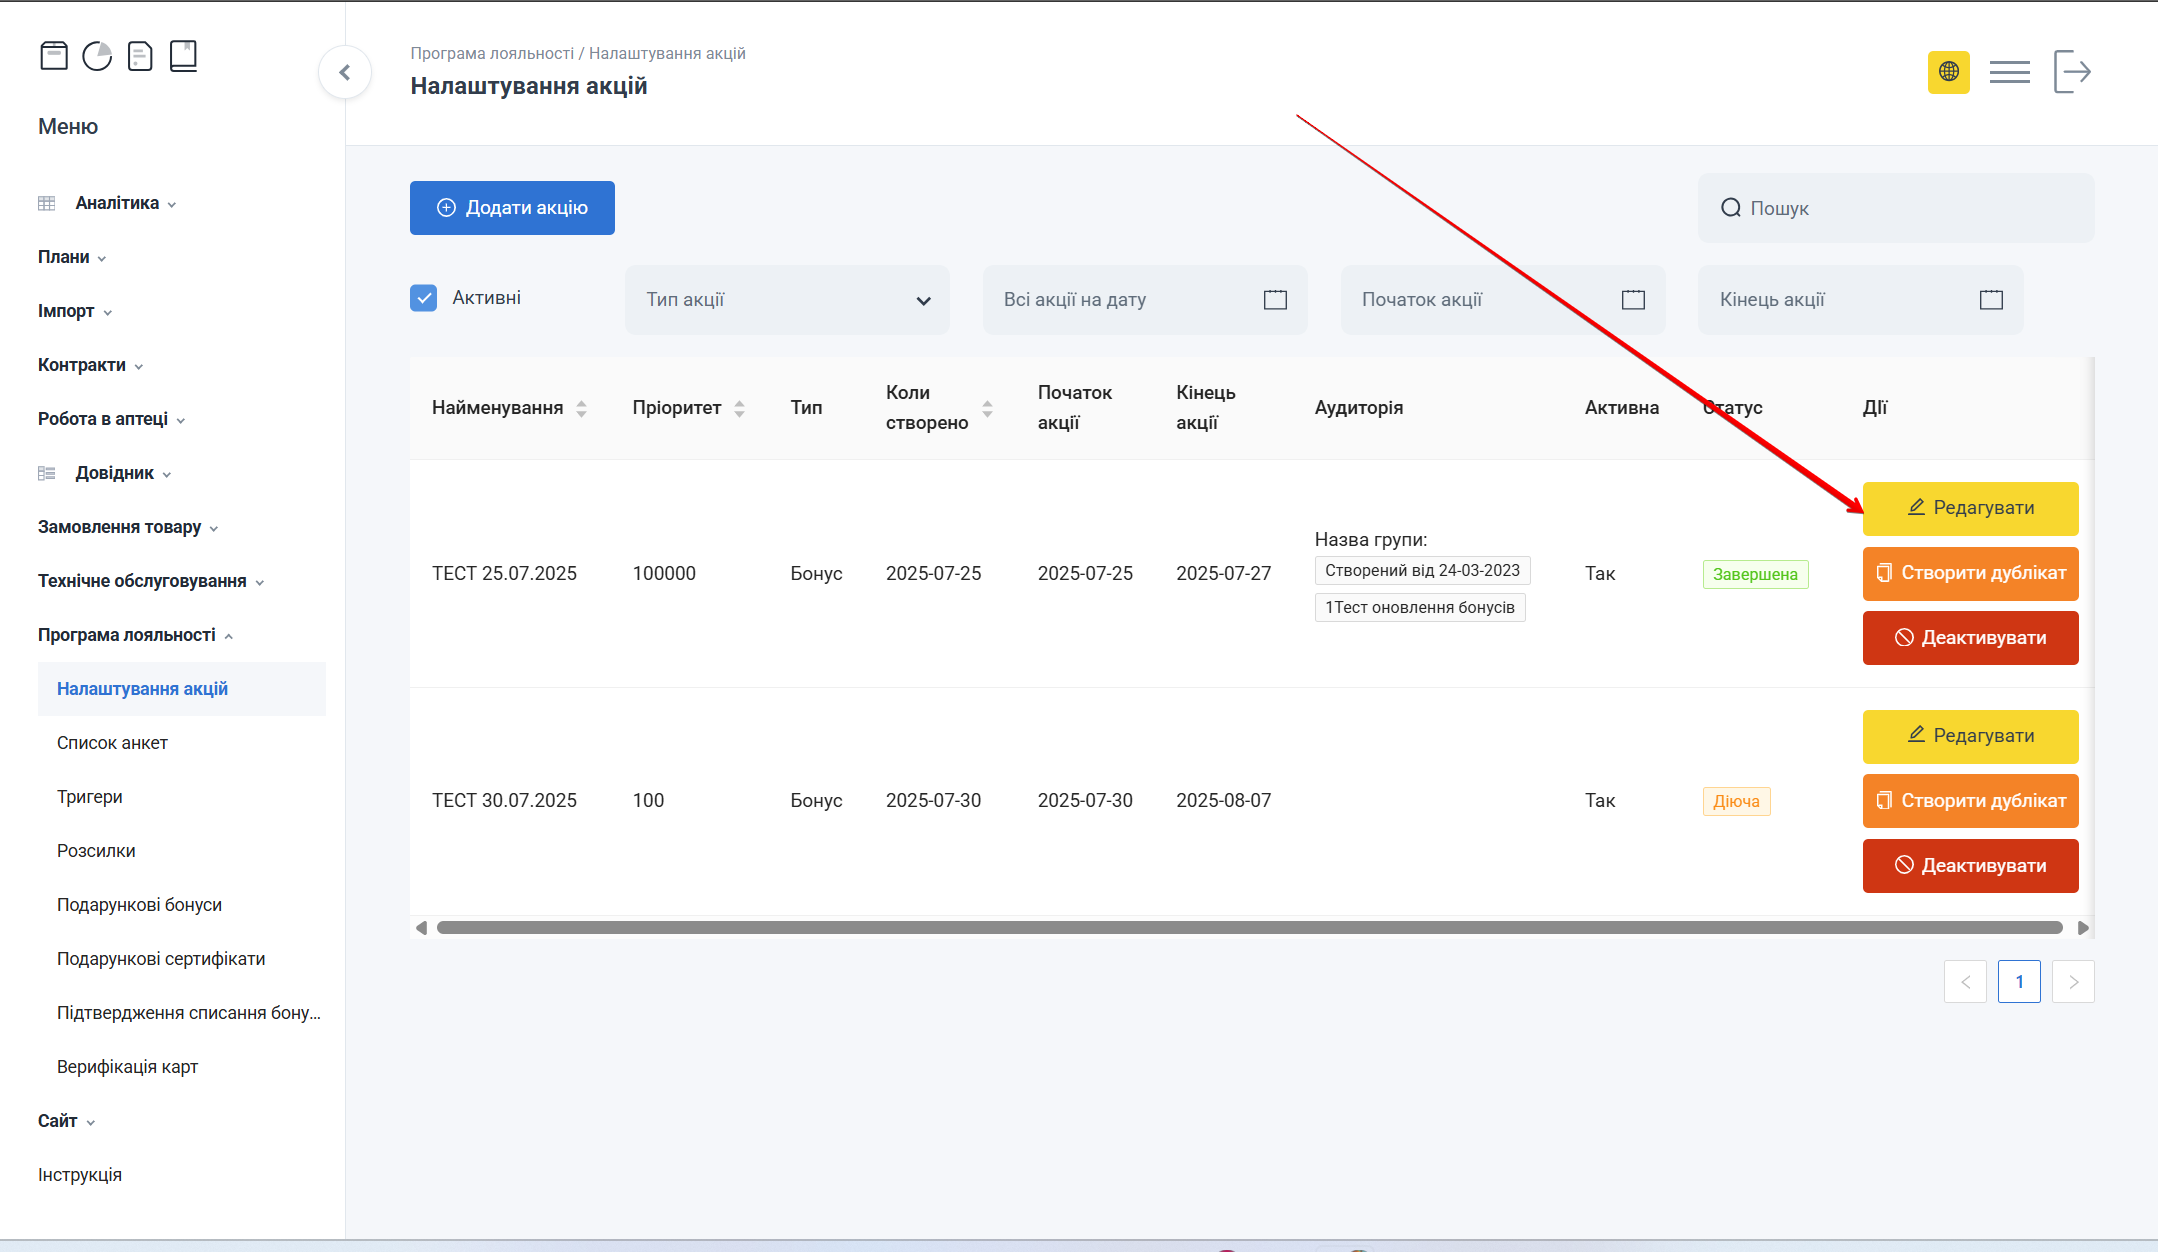Screen dimensions: 2158x1252
Task: Expand the Аналітика menu section
Action: point(117,203)
